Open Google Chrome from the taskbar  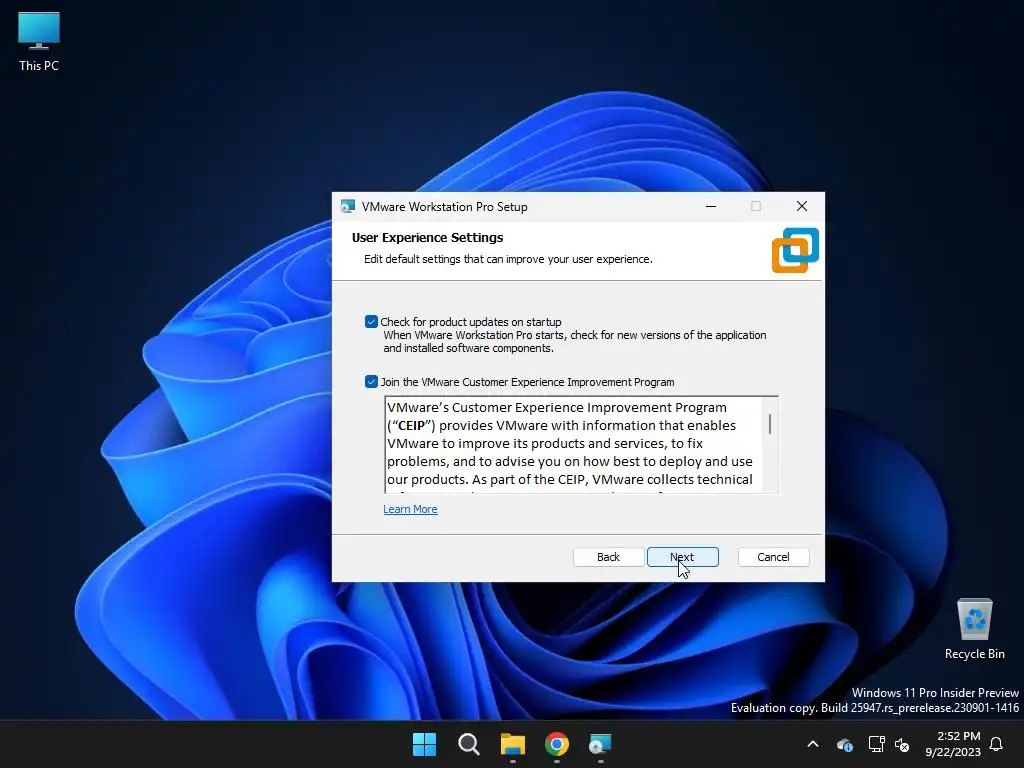(x=556, y=744)
